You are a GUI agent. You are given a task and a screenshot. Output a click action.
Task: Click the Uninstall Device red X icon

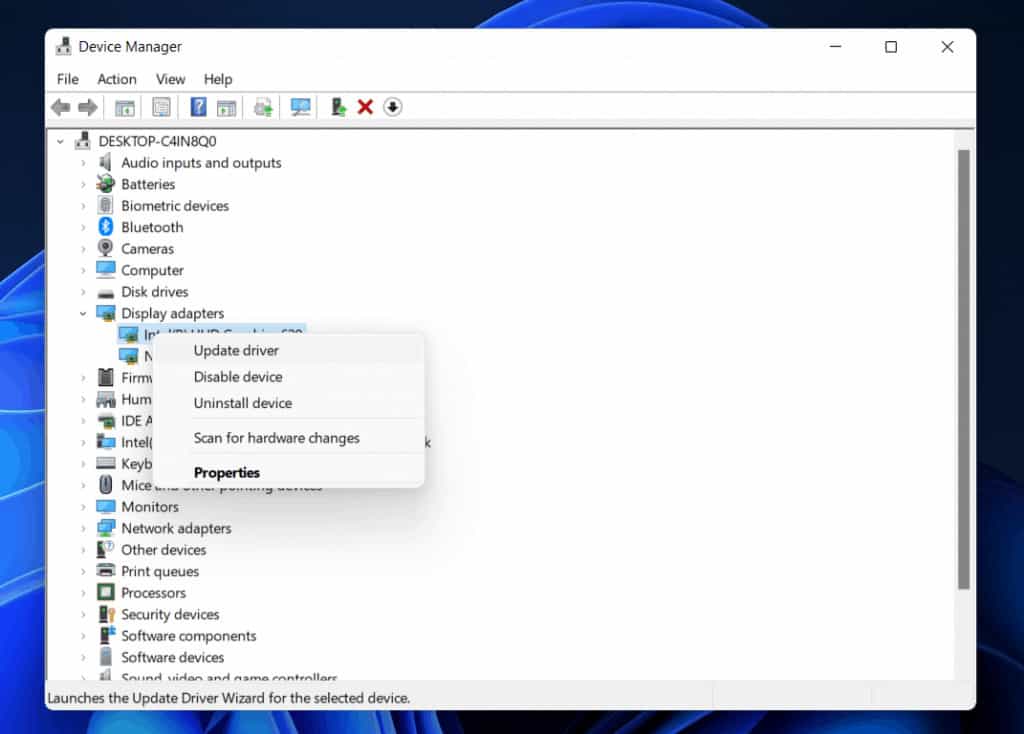tap(365, 107)
